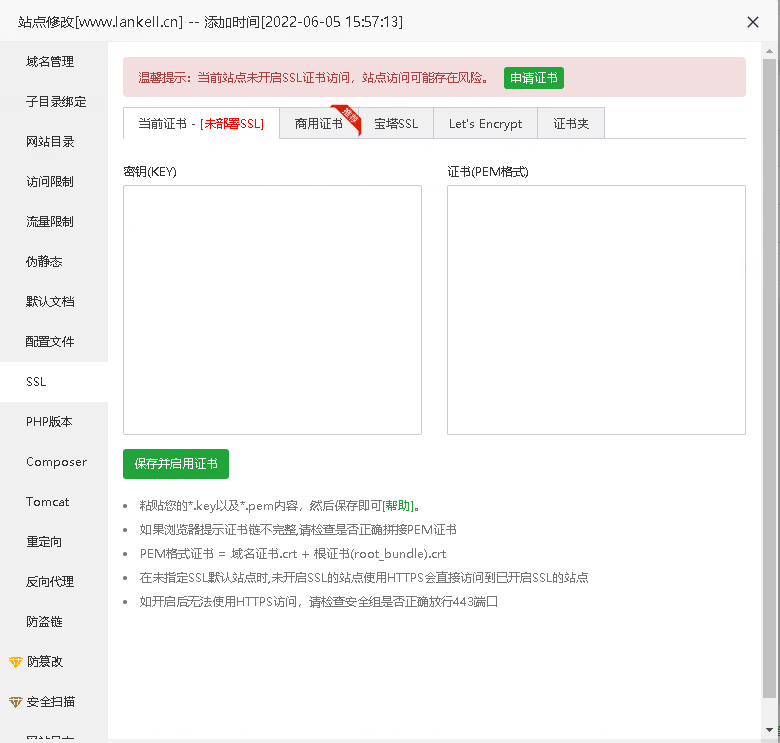Open 安全扫描 sidebar item
The width and height of the screenshot is (780, 743).
(51, 702)
